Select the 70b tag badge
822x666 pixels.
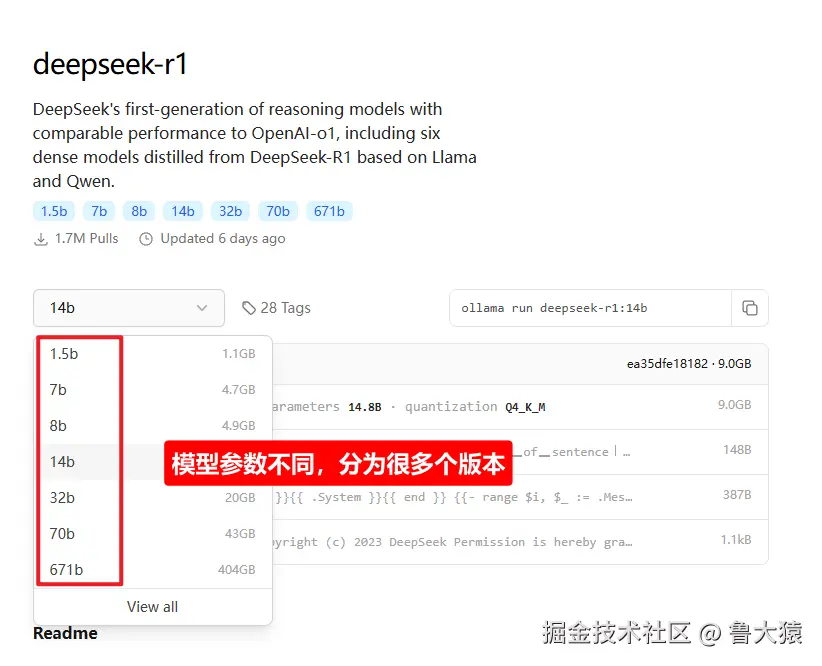(x=278, y=211)
